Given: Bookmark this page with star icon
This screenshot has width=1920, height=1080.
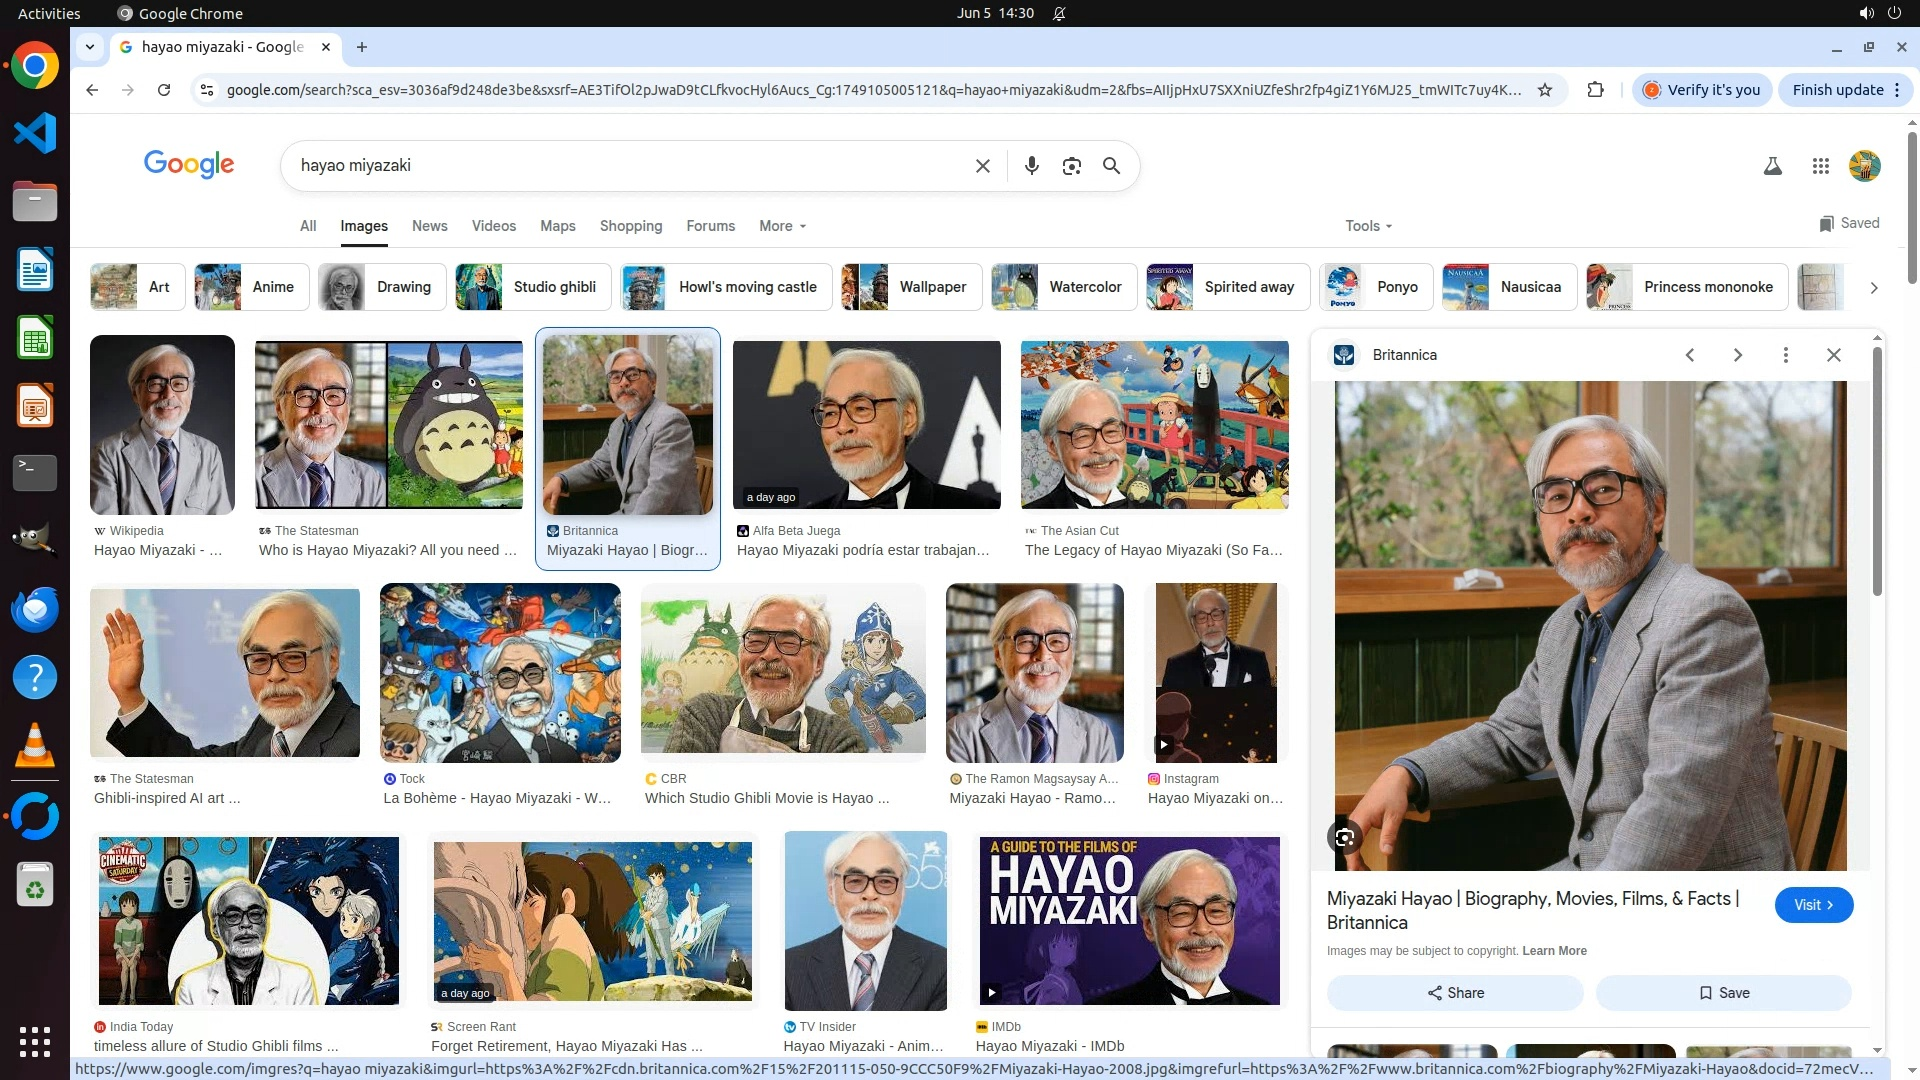Looking at the screenshot, I should tap(1544, 90).
